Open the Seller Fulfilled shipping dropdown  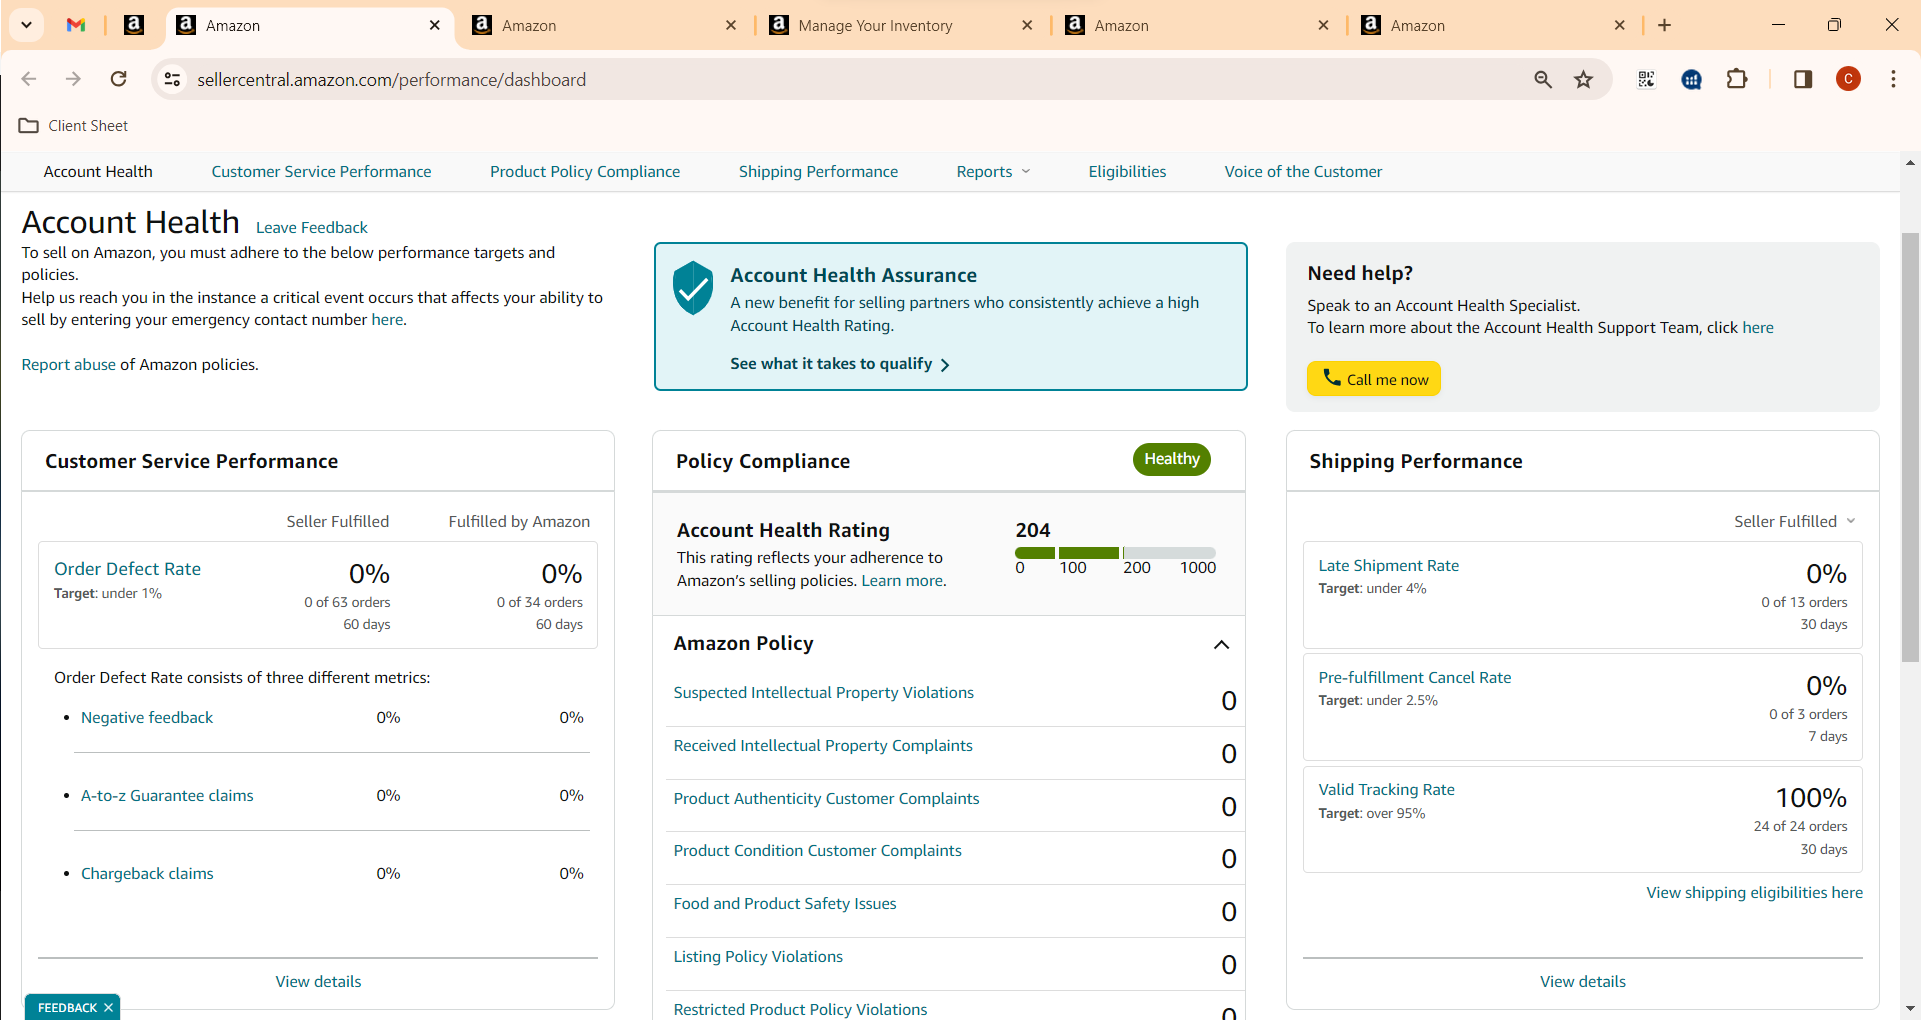tap(1794, 522)
